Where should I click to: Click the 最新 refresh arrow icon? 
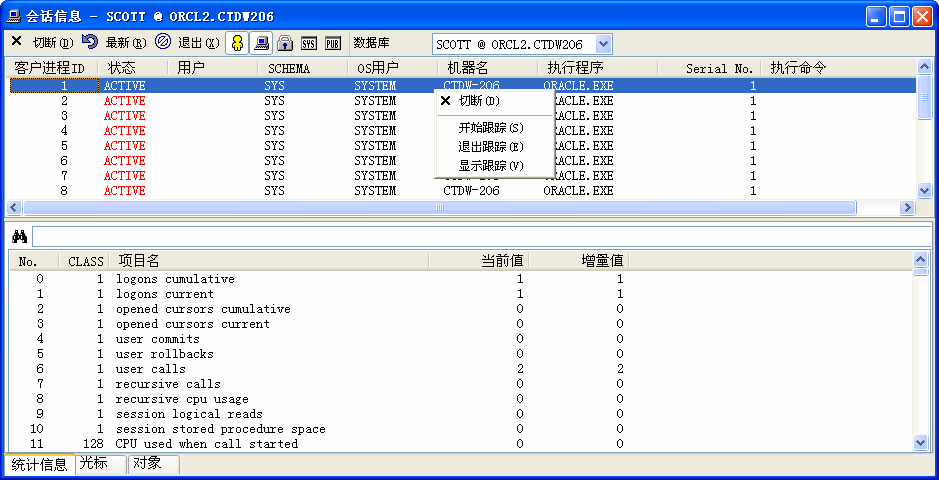pyautogui.click(x=90, y=42)
